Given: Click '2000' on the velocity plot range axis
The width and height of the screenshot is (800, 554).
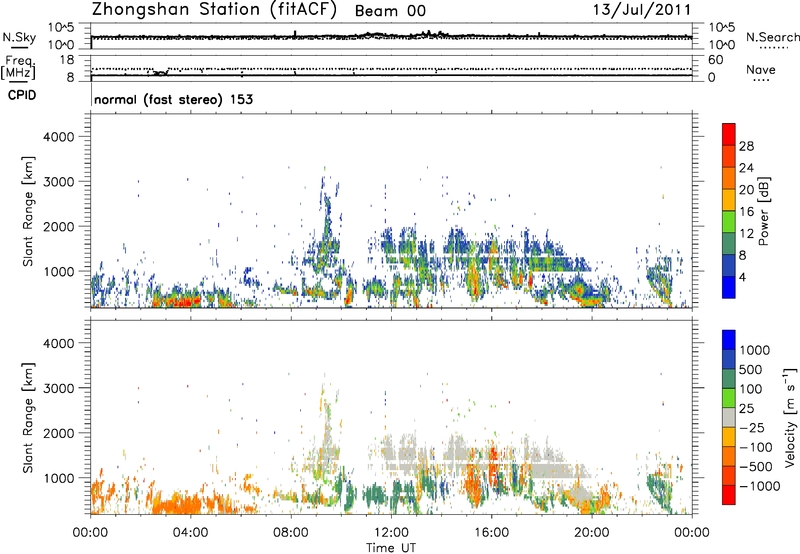Looking at the screenshot, I should click(x=58, y=433).
